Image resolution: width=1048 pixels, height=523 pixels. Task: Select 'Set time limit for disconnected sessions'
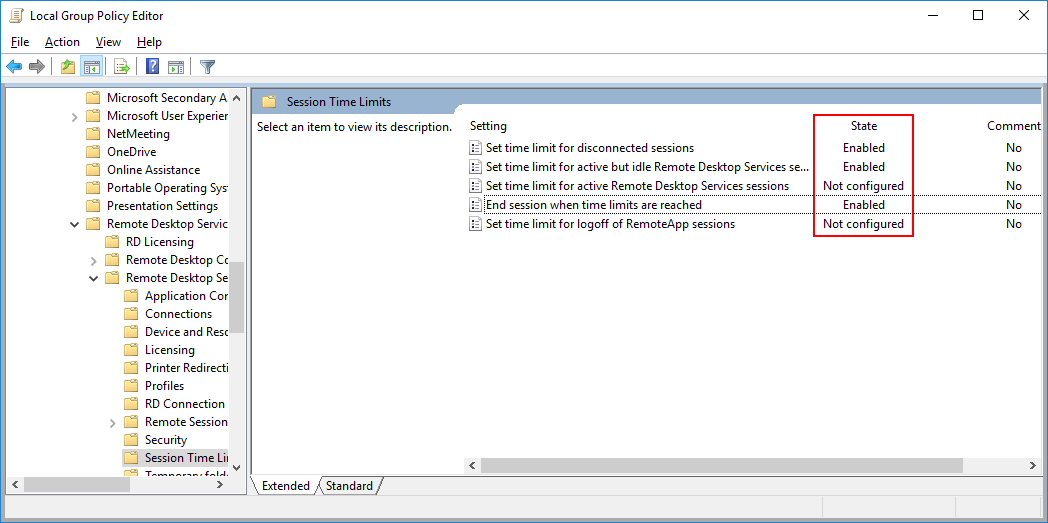click(x=590, y=148)
